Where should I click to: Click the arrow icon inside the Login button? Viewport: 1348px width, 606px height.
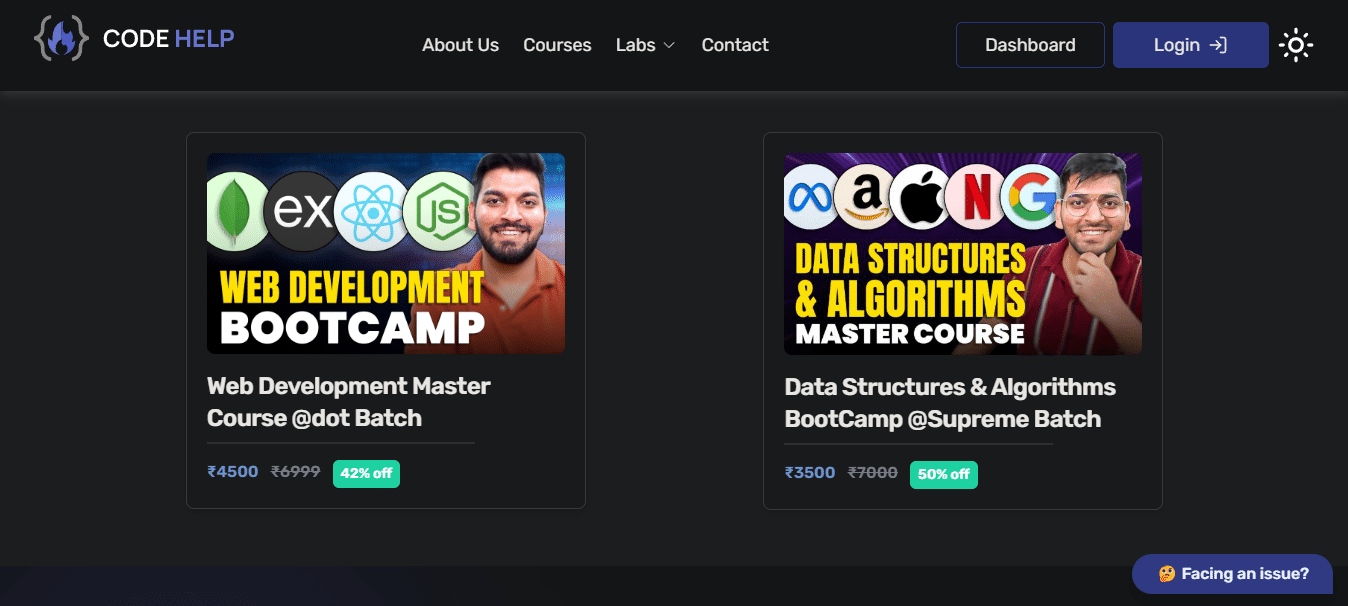pos(1218,45)
